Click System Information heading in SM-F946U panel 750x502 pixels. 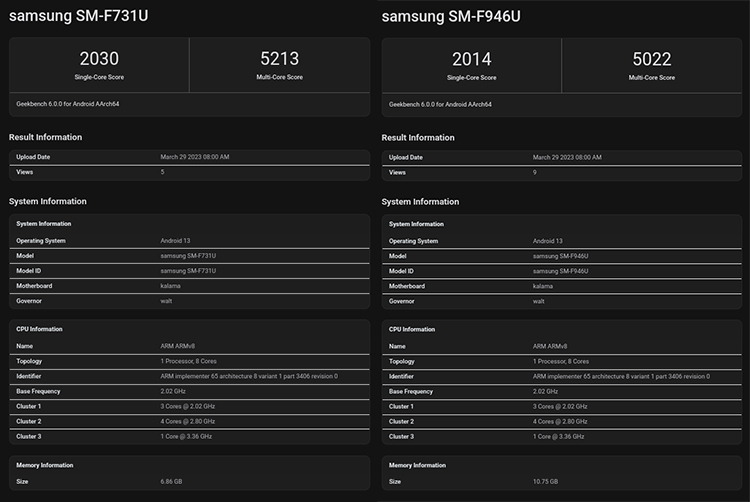(420, 202)
